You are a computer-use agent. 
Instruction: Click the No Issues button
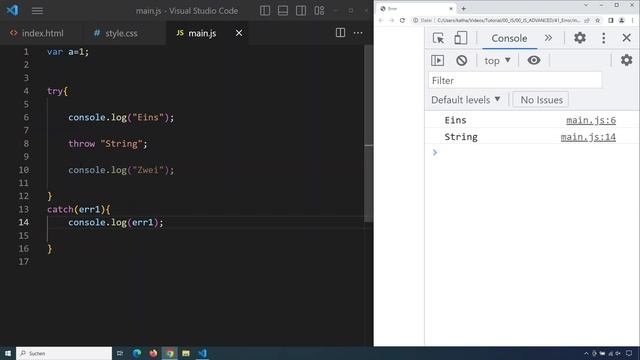(541, 100)
